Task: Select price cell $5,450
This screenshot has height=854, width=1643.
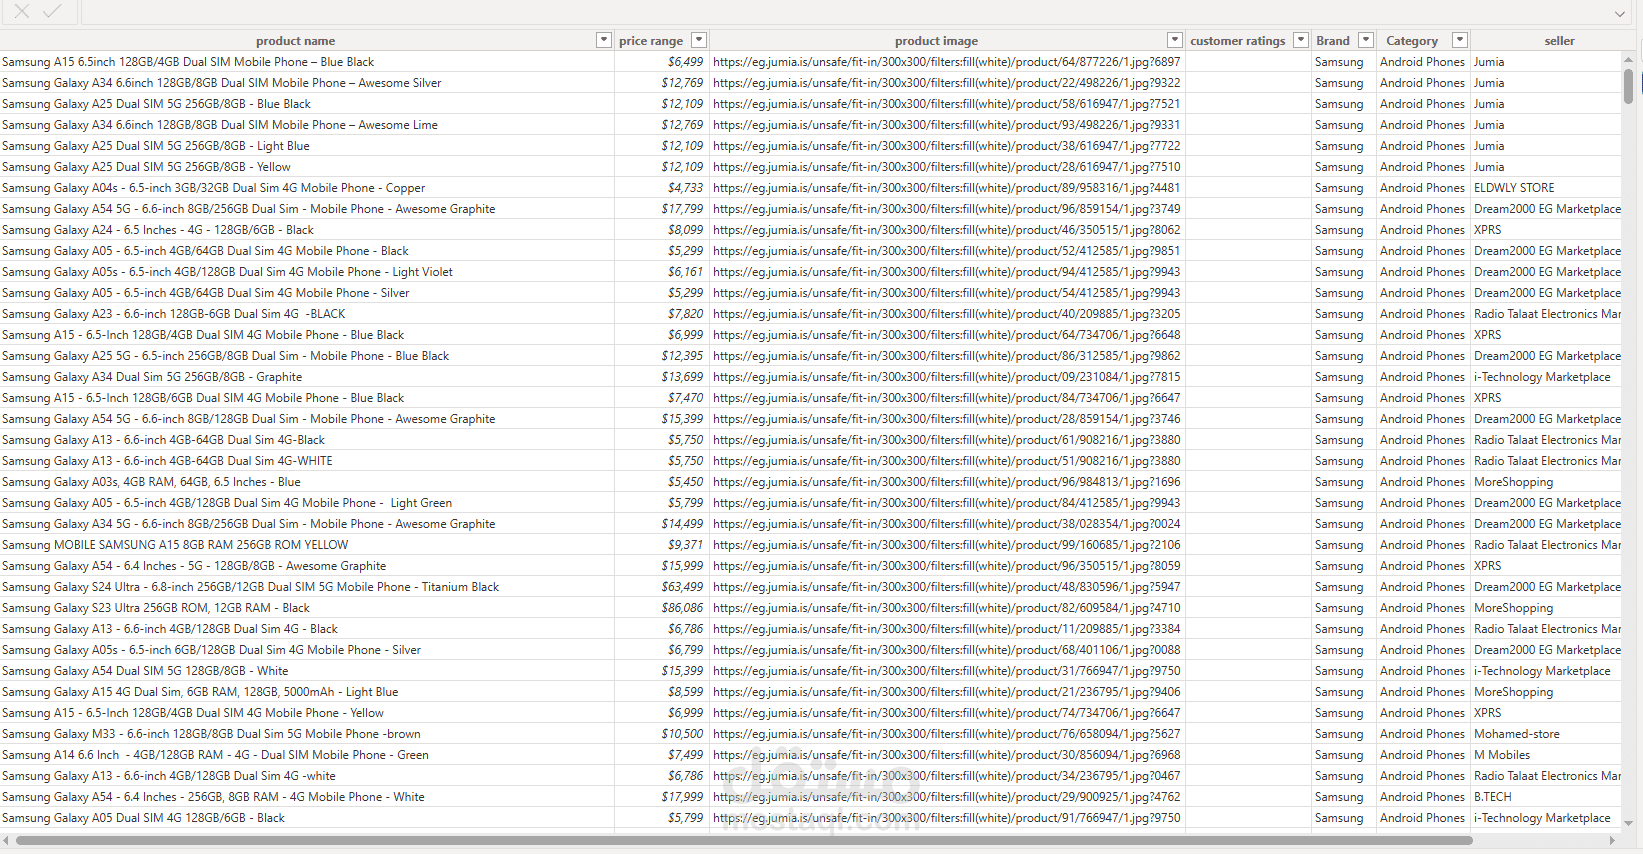Action: click(x=685, y=482)
